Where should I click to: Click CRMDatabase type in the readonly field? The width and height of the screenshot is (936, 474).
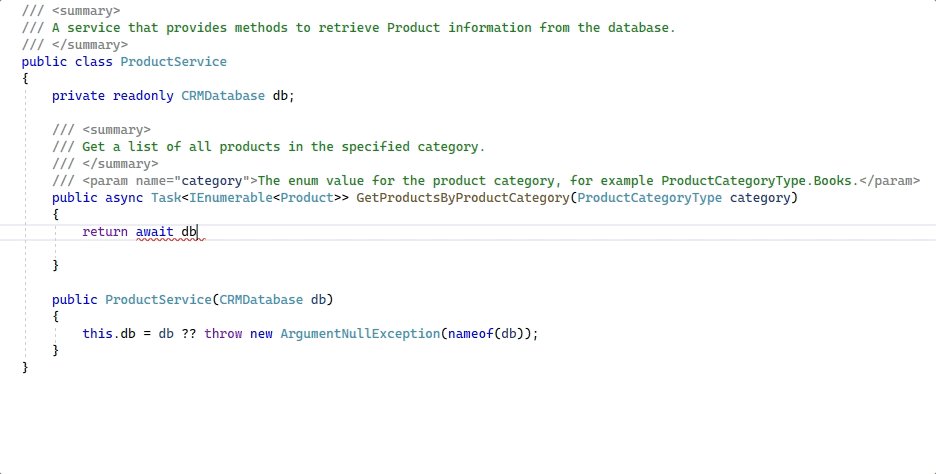click(x=223, y=96)
